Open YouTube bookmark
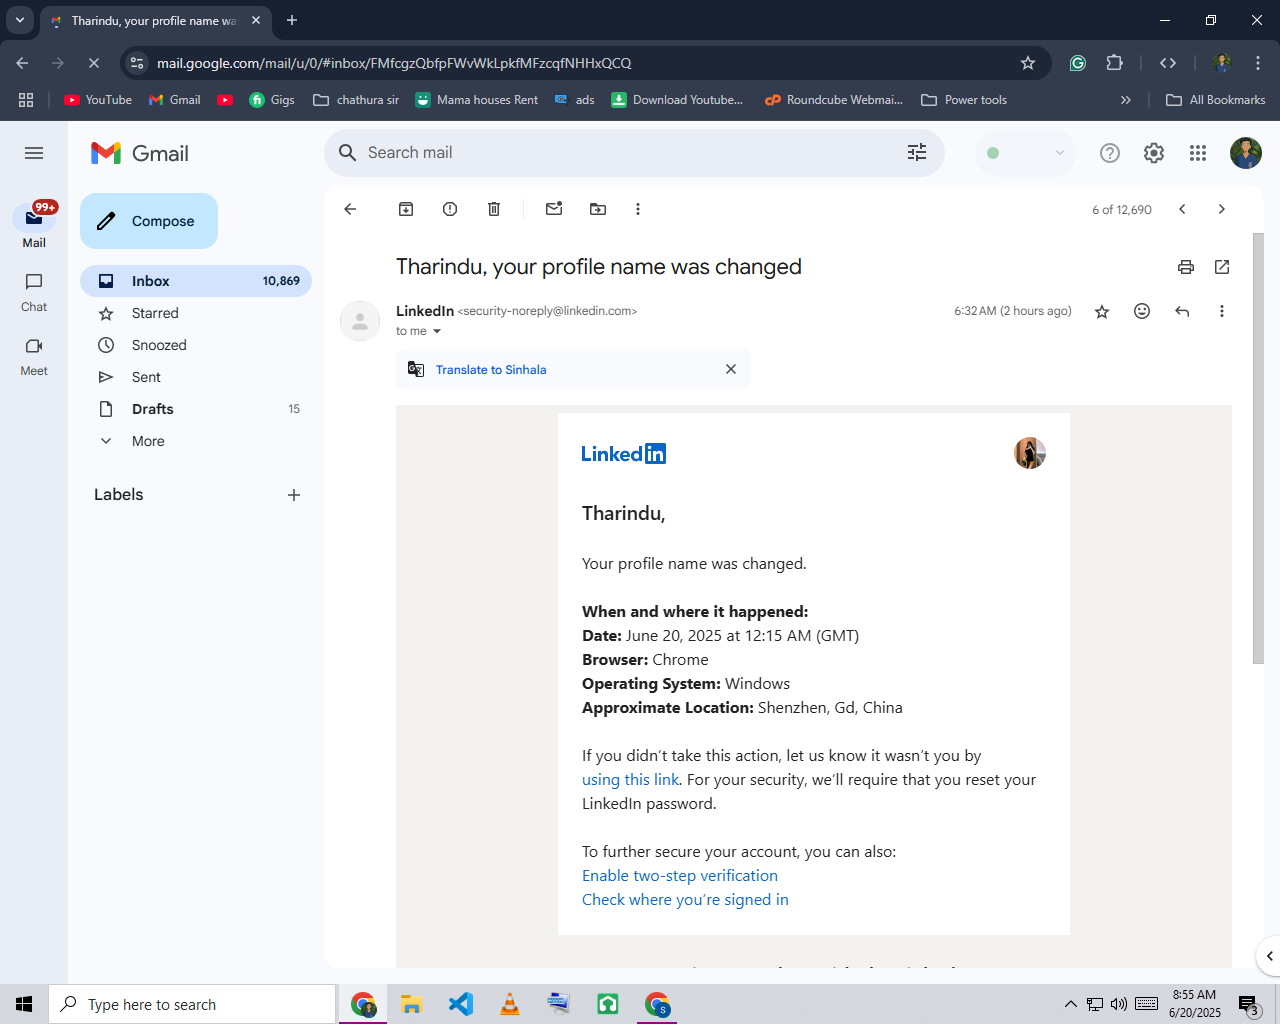The width and height of the screenshot is (1280, 1024). point(98,100)
